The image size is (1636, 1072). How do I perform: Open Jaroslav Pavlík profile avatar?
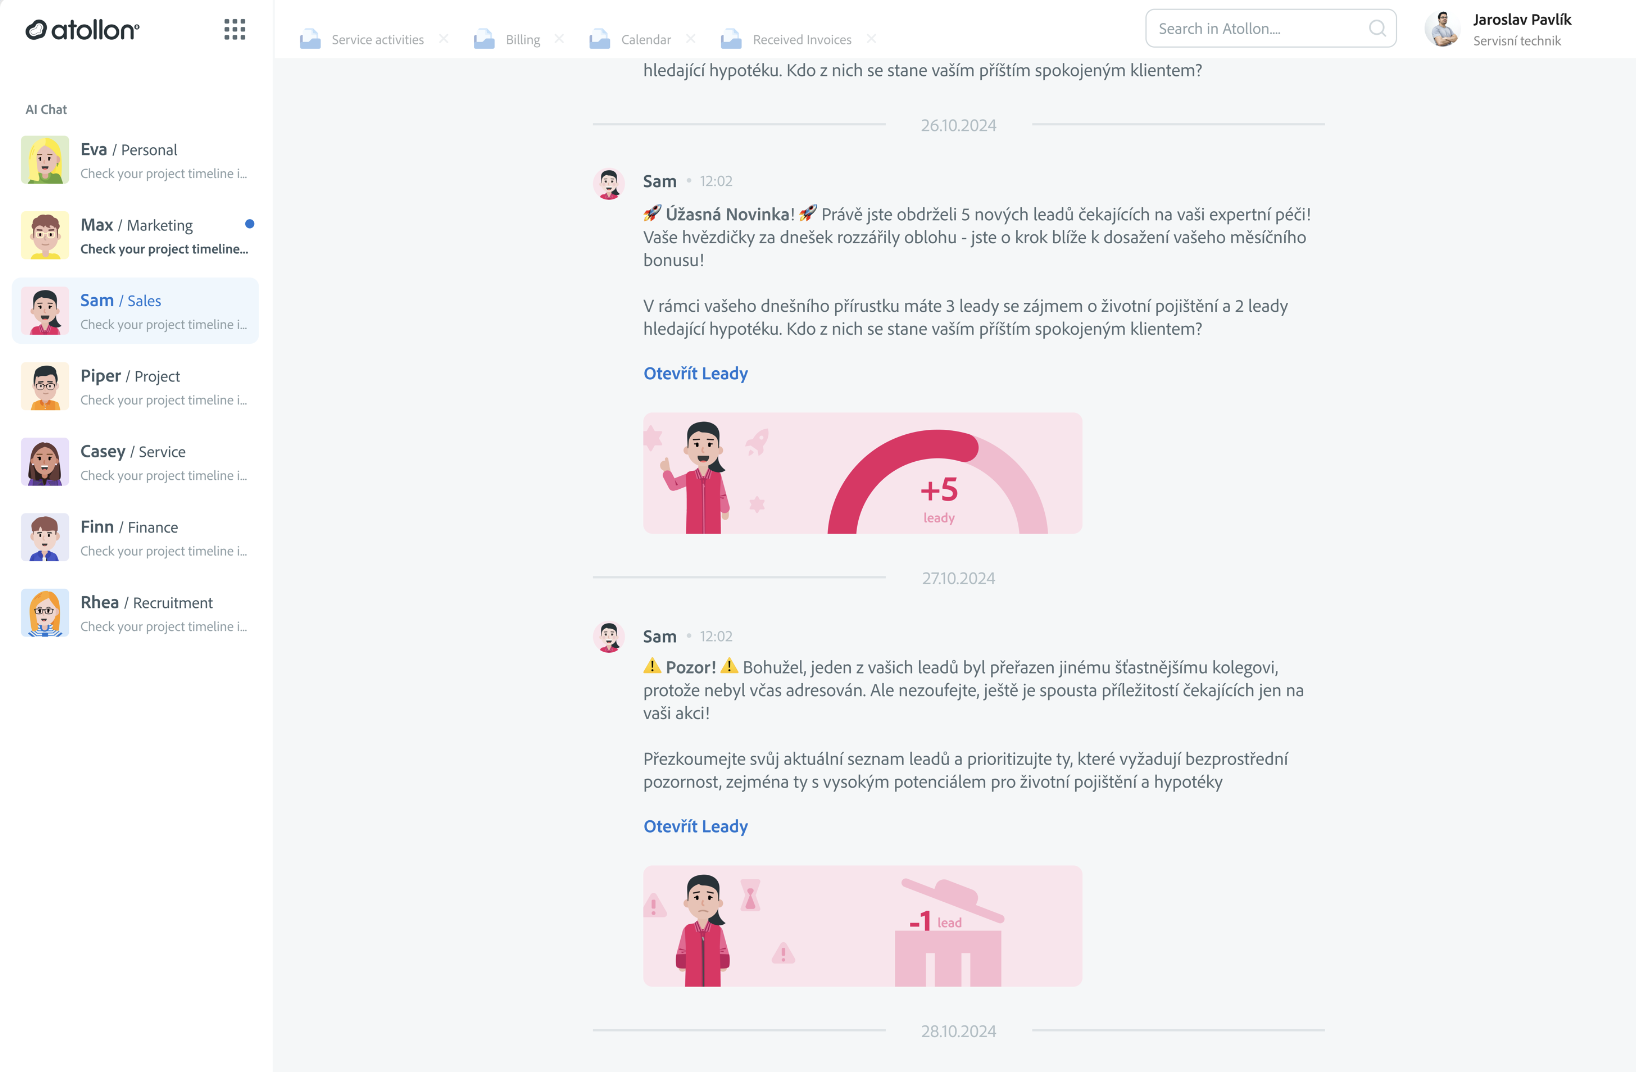1442,29
